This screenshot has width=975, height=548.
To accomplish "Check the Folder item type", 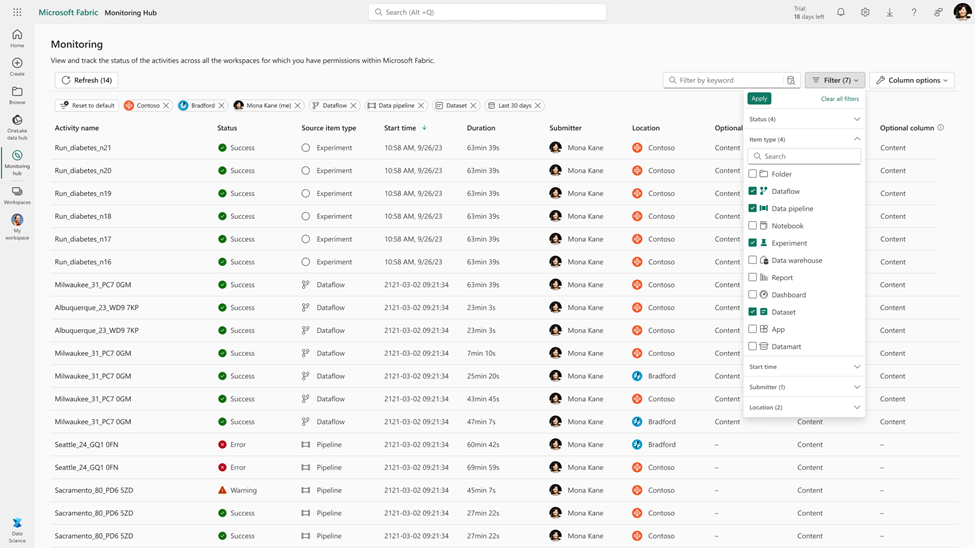I will pos(752,174).
